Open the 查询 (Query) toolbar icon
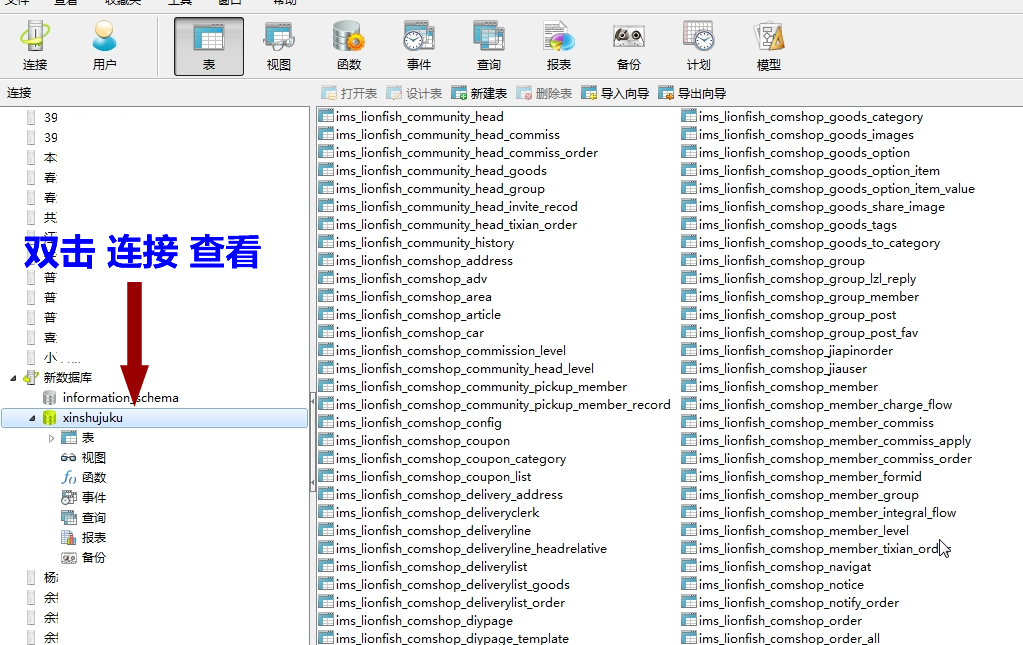The height and width of the screenshot is (645, 1023). coord(489,46)
